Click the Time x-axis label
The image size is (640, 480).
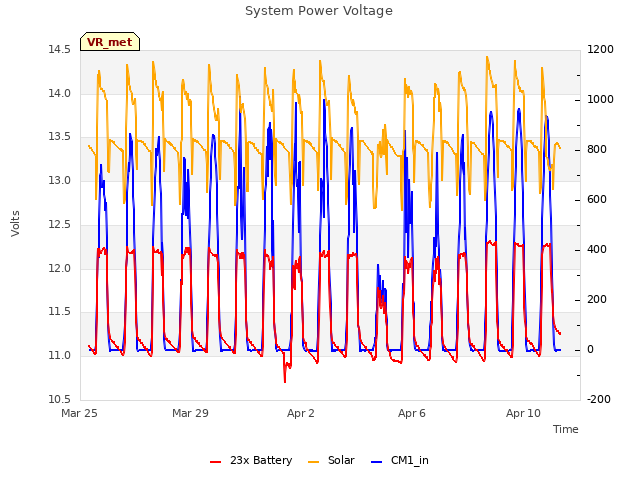click(566, 429)
